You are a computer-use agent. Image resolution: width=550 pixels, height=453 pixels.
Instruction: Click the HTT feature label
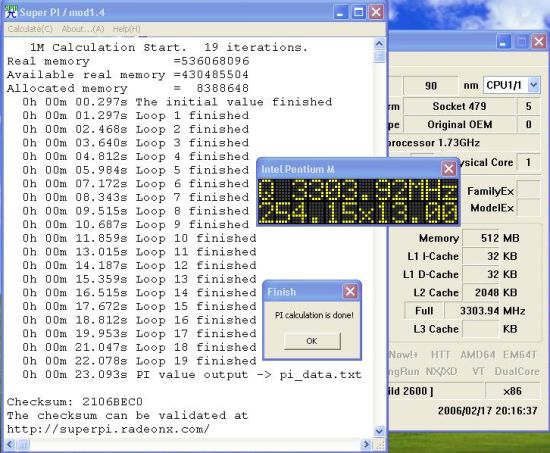[x=441, y=355]
